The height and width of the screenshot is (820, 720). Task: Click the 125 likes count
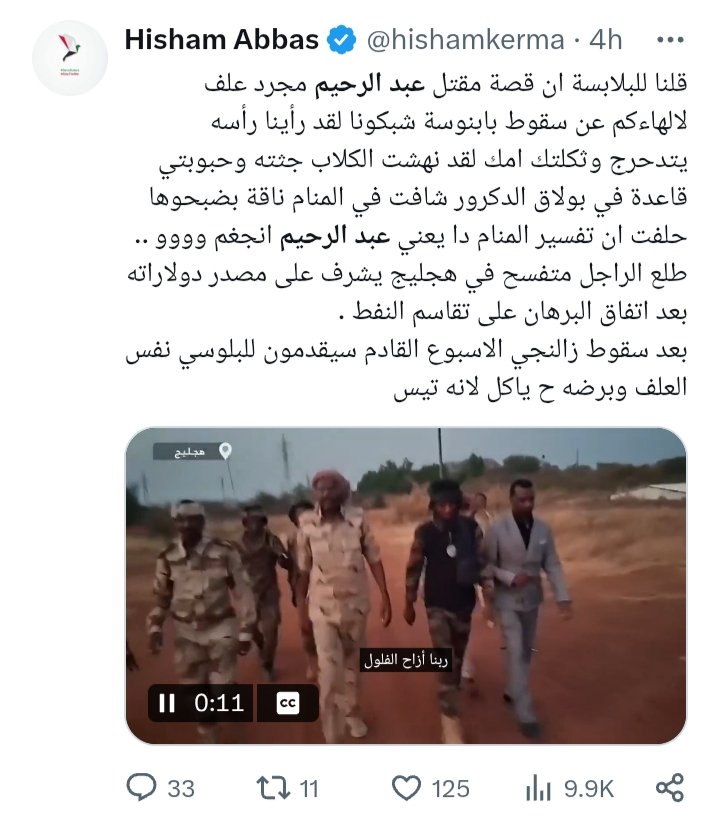click(451, 789)
